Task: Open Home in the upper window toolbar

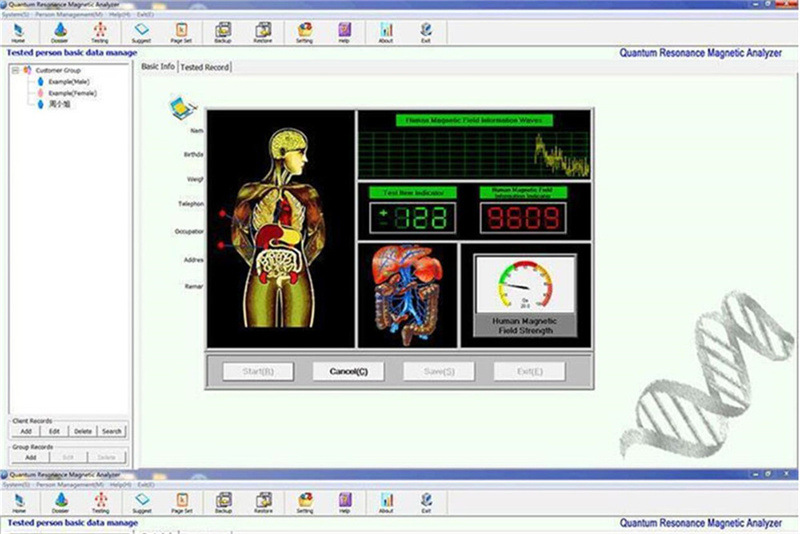Action: tap(18, 33)
